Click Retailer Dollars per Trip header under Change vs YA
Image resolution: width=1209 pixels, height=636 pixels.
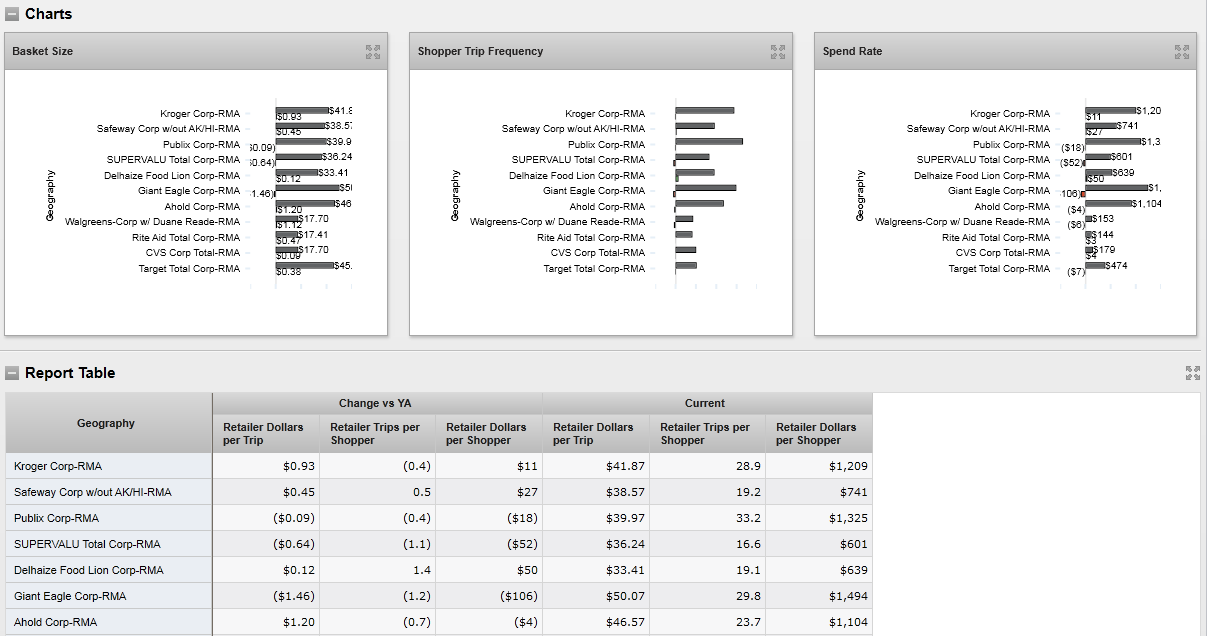pyautogui.click(x=263, y=433)
